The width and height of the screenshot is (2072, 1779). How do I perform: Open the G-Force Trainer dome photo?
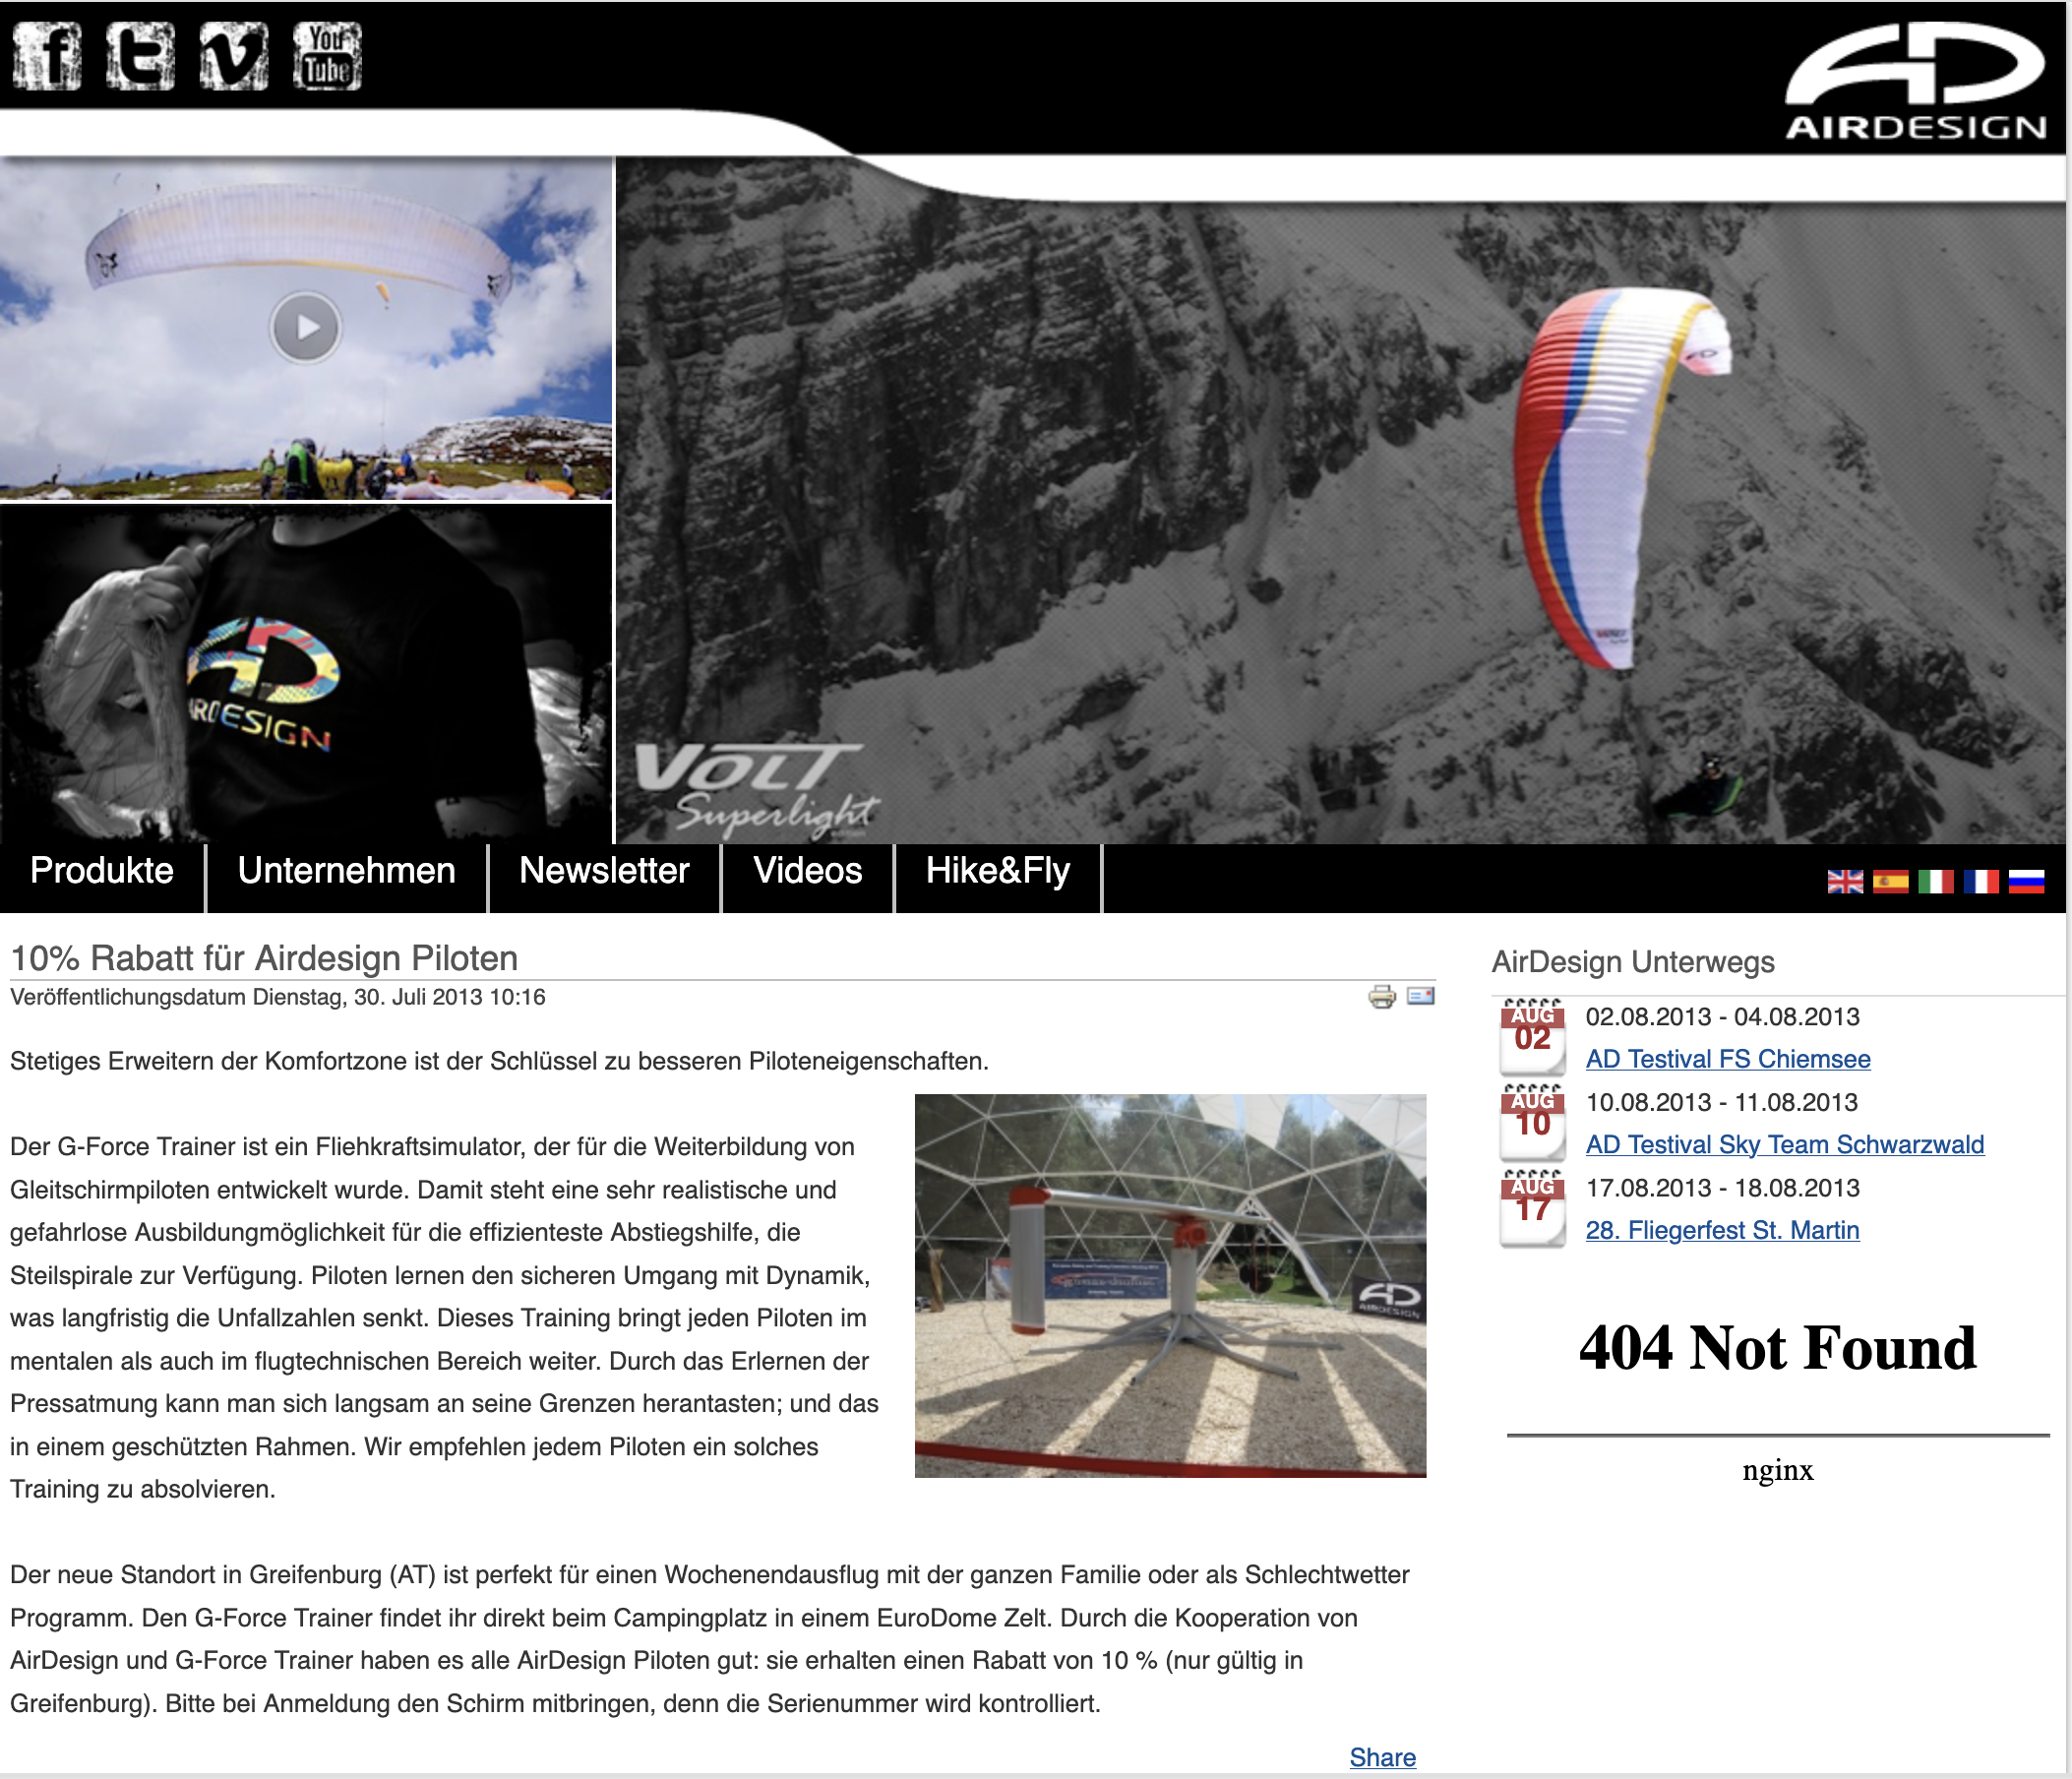click(x=1170, y=1286)
